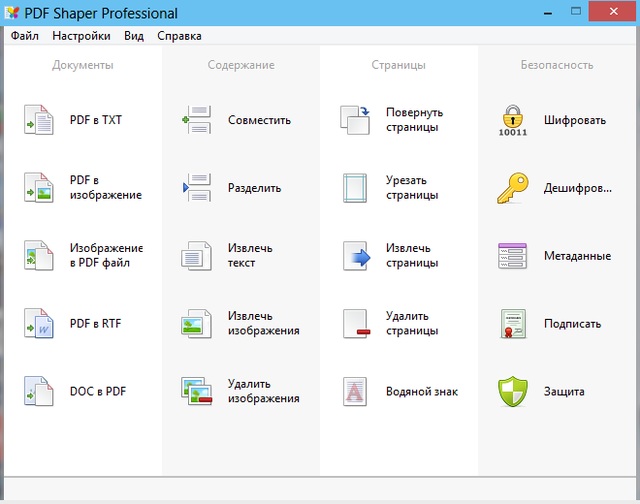Click the Документы column heading
The width and height of the screenshot is (640, 504).
82,65
